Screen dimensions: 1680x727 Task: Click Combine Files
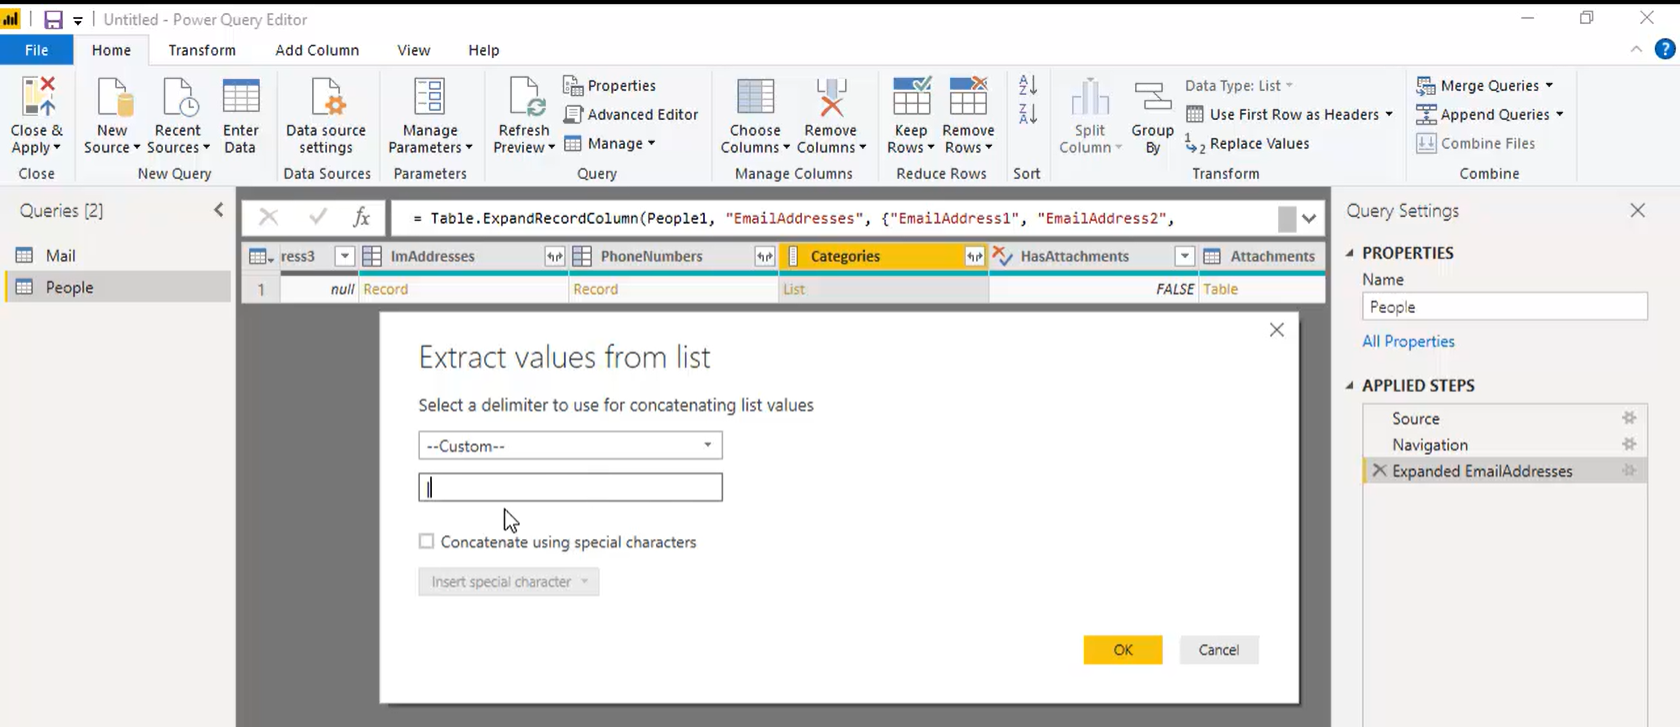point(1476,144)
